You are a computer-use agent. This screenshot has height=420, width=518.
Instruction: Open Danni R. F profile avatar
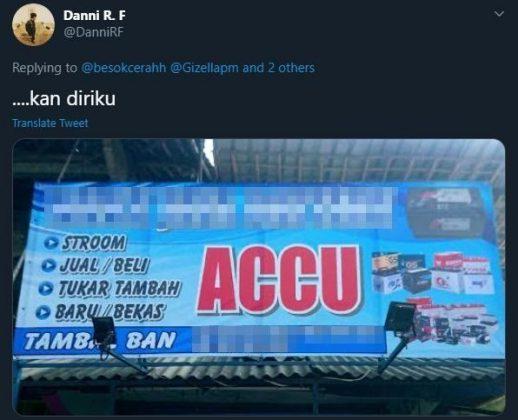(33, 25)
